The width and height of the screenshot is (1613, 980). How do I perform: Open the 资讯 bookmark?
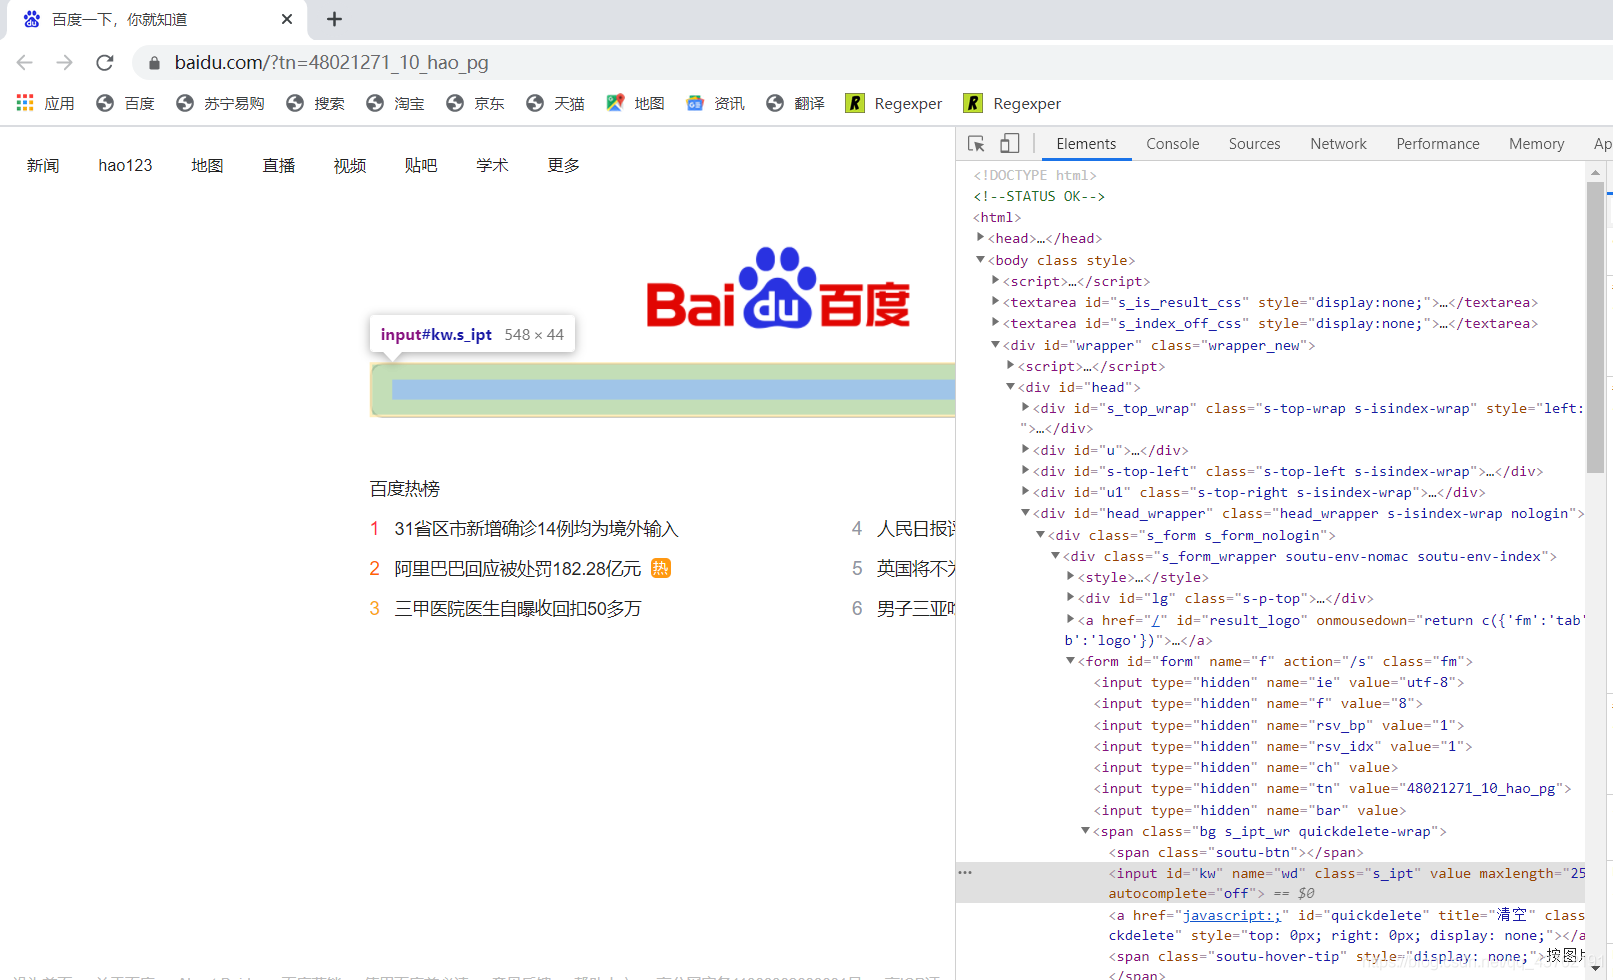715,103
